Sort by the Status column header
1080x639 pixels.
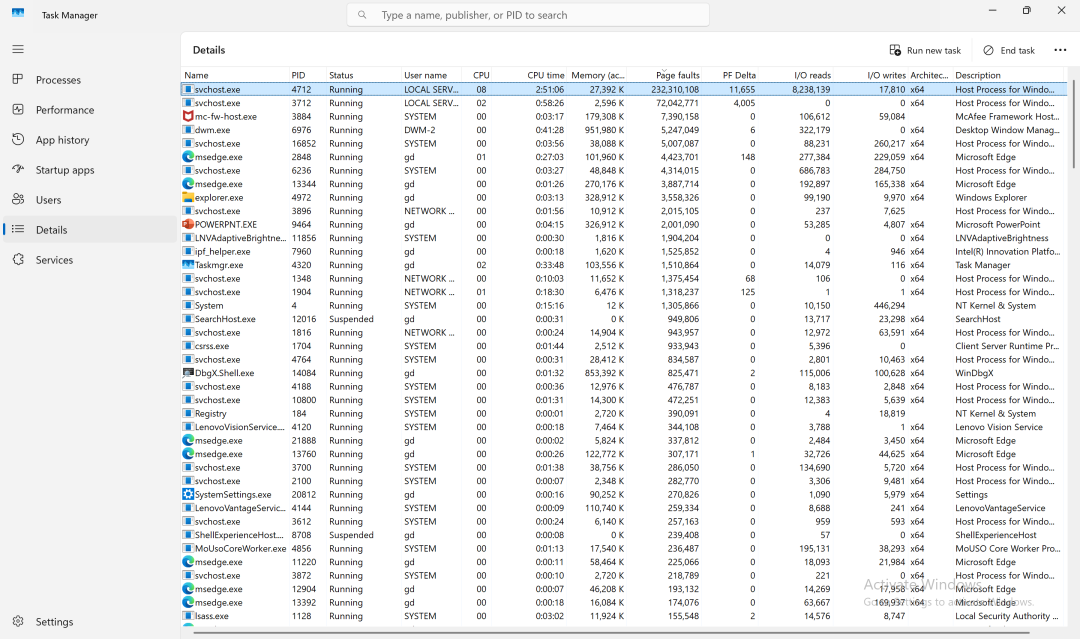(x=364, y=75)
